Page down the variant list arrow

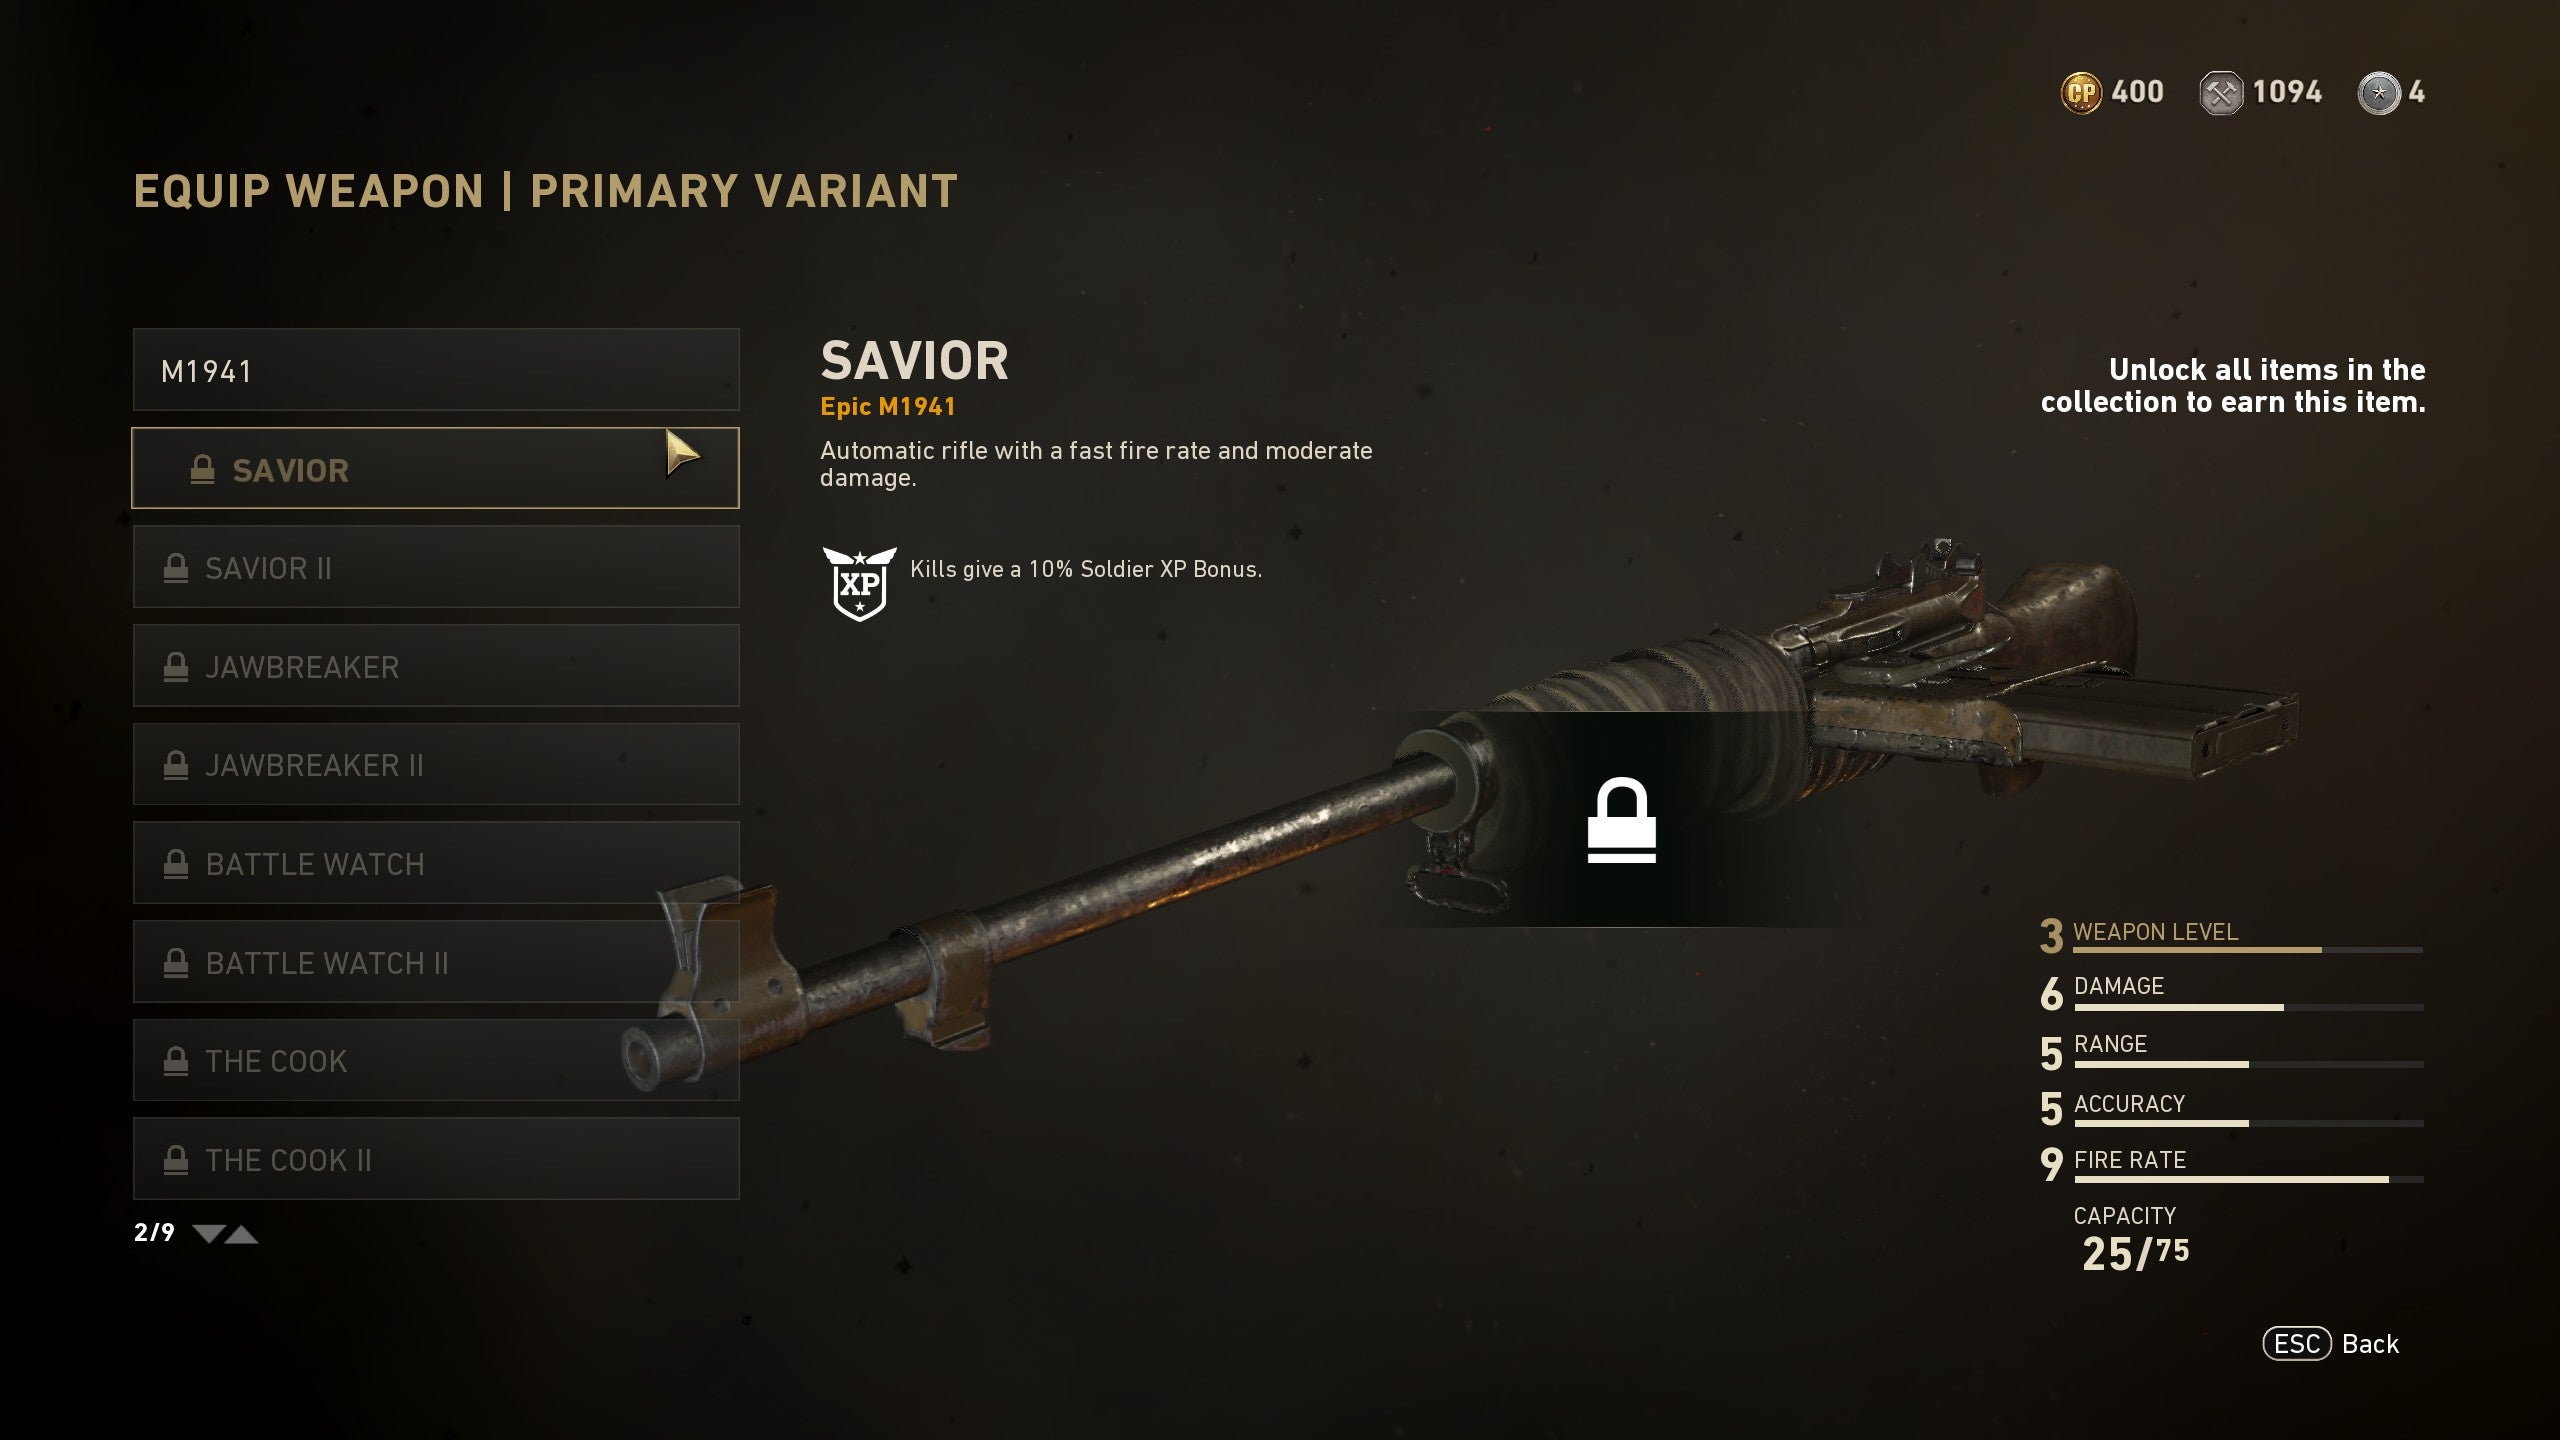208,1234
